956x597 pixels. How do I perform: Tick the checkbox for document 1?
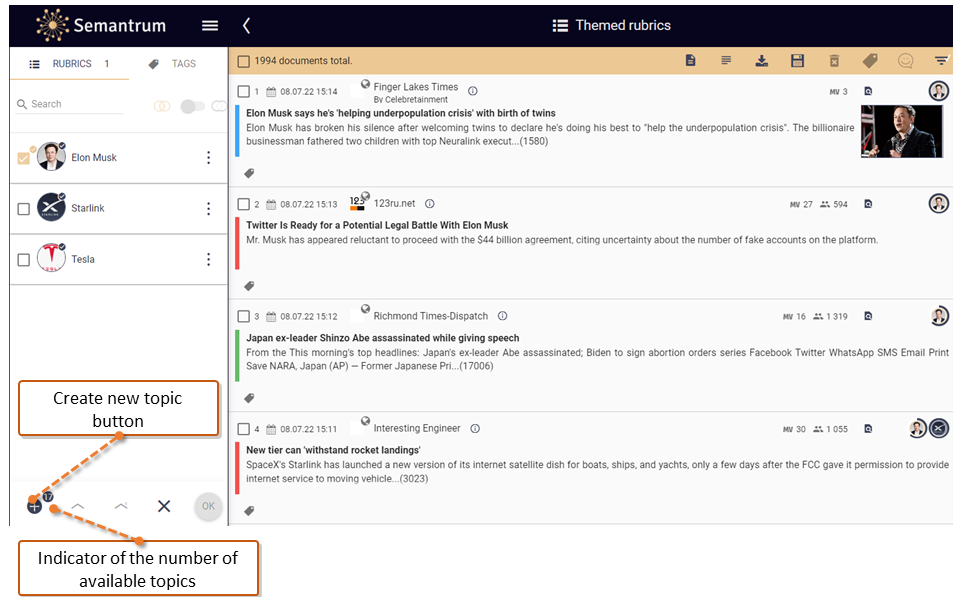(x=244, y=91)
